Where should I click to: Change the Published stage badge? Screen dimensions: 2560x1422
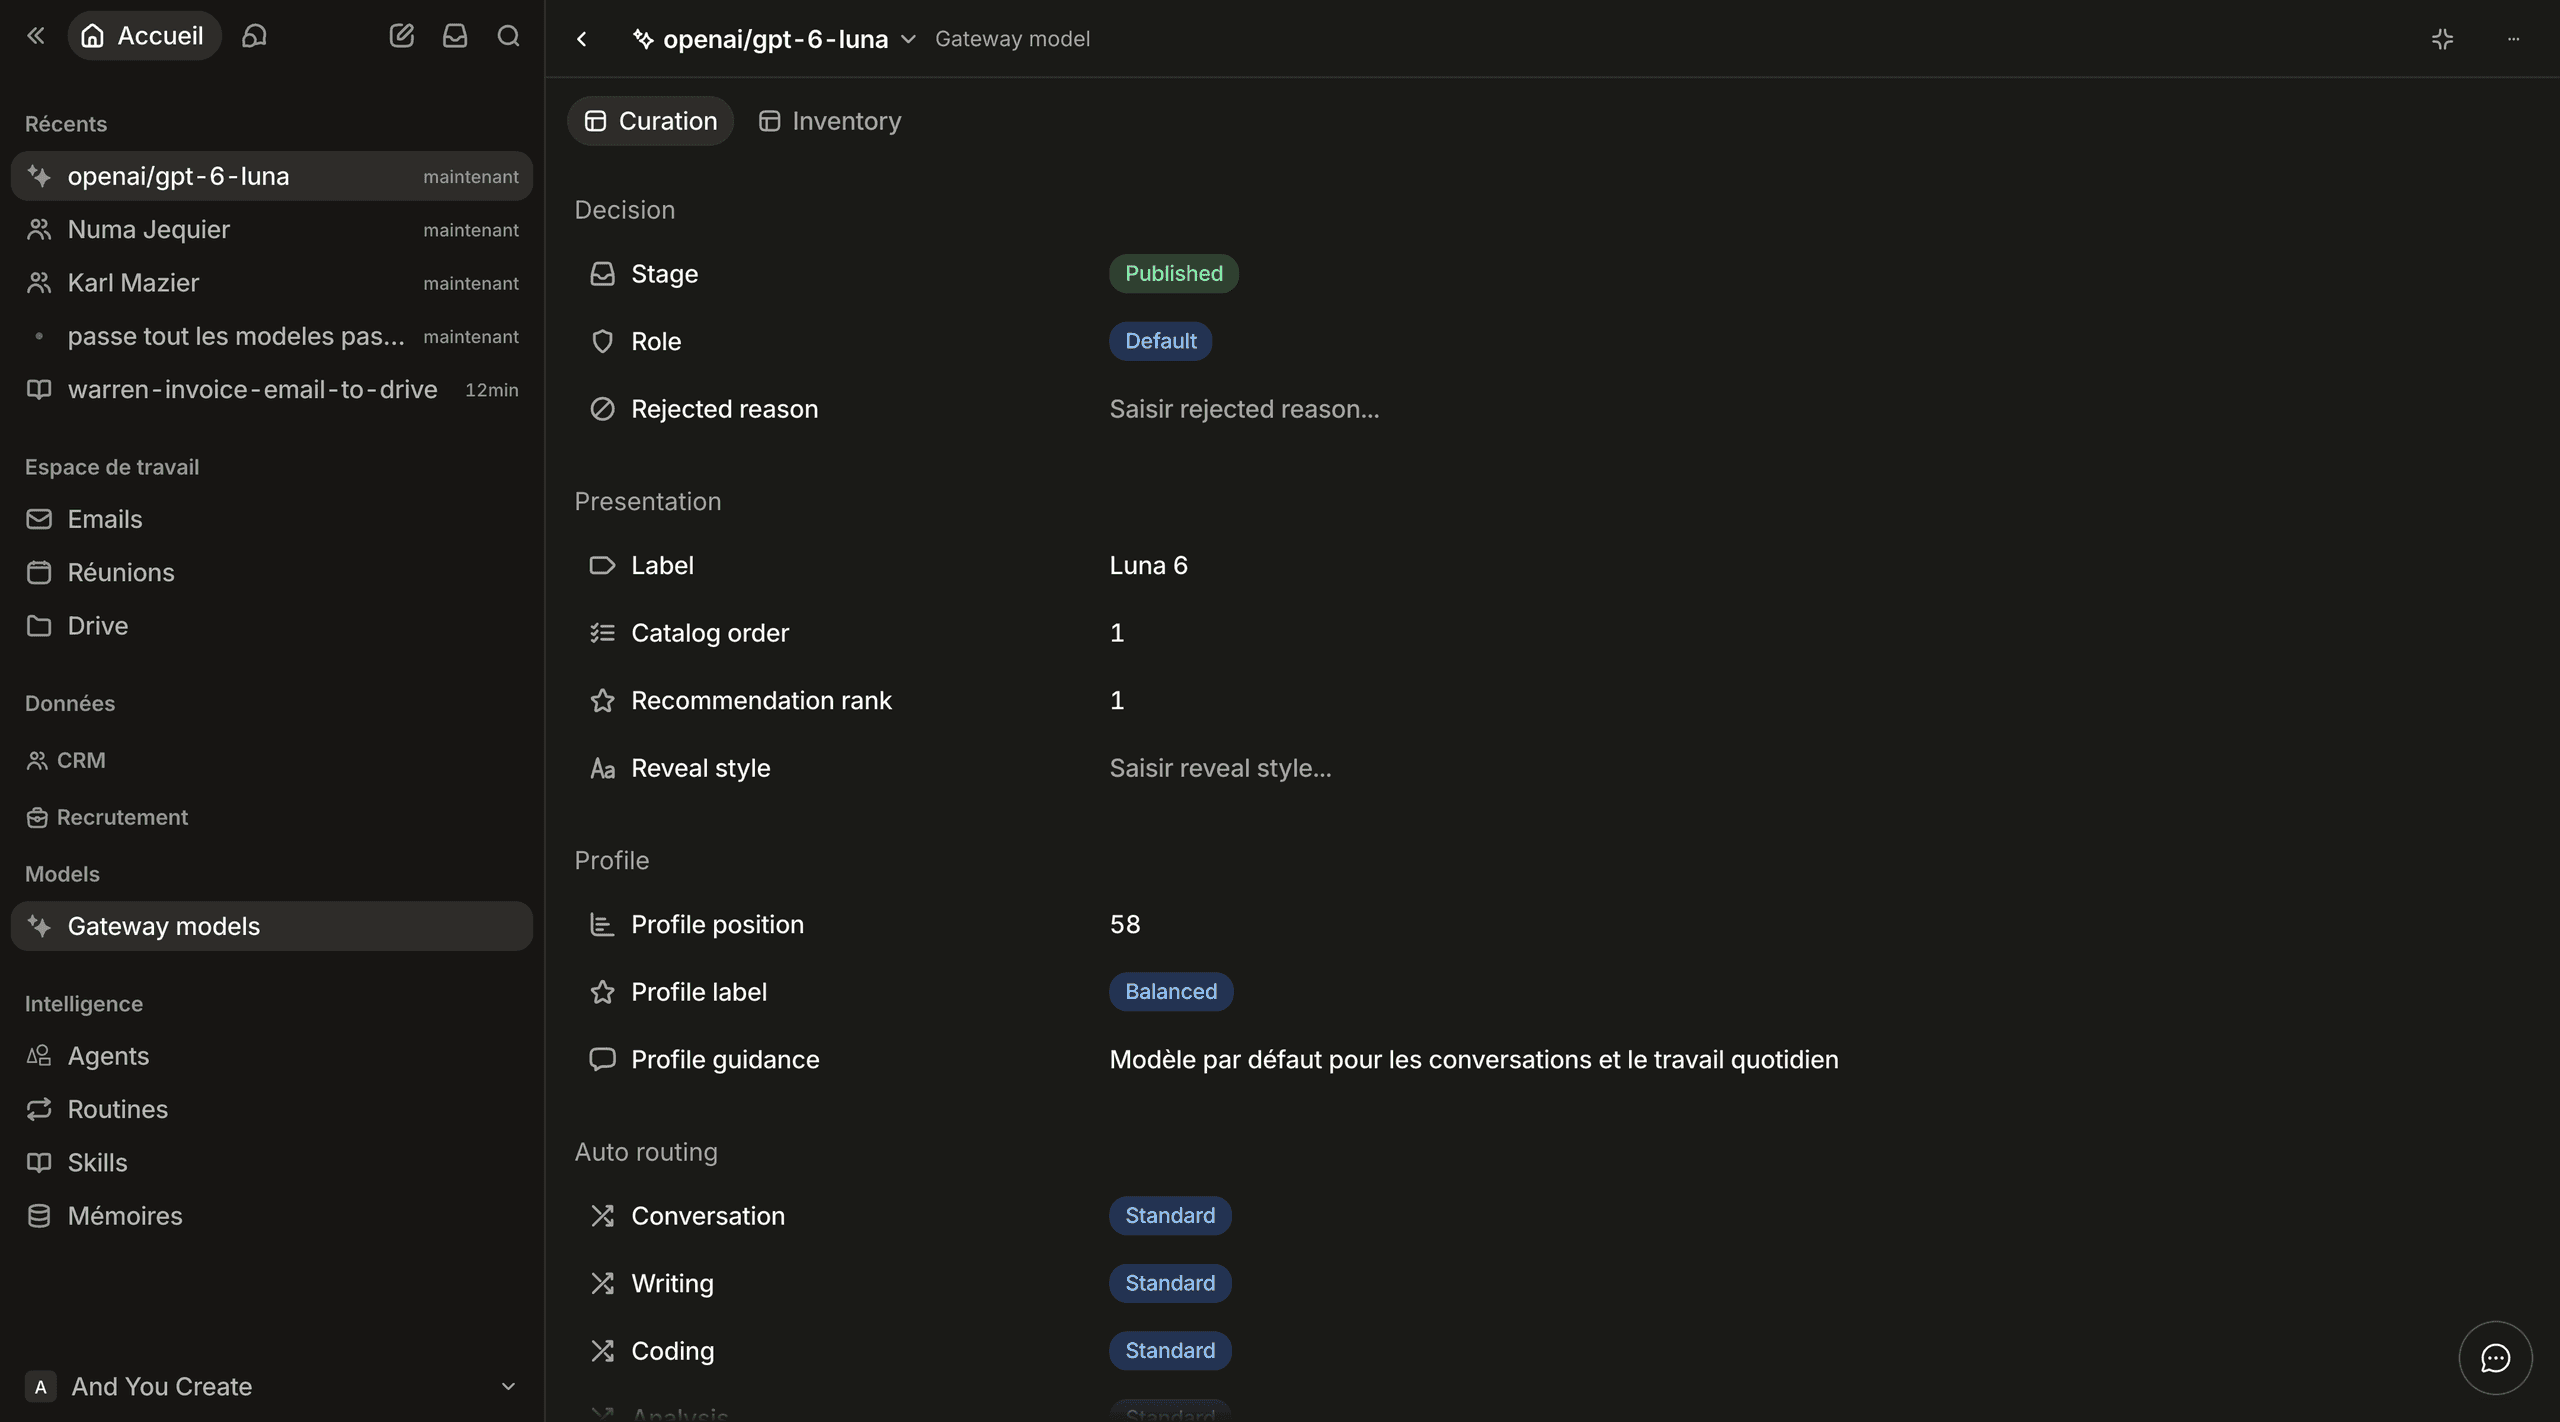pos(1173,274)
